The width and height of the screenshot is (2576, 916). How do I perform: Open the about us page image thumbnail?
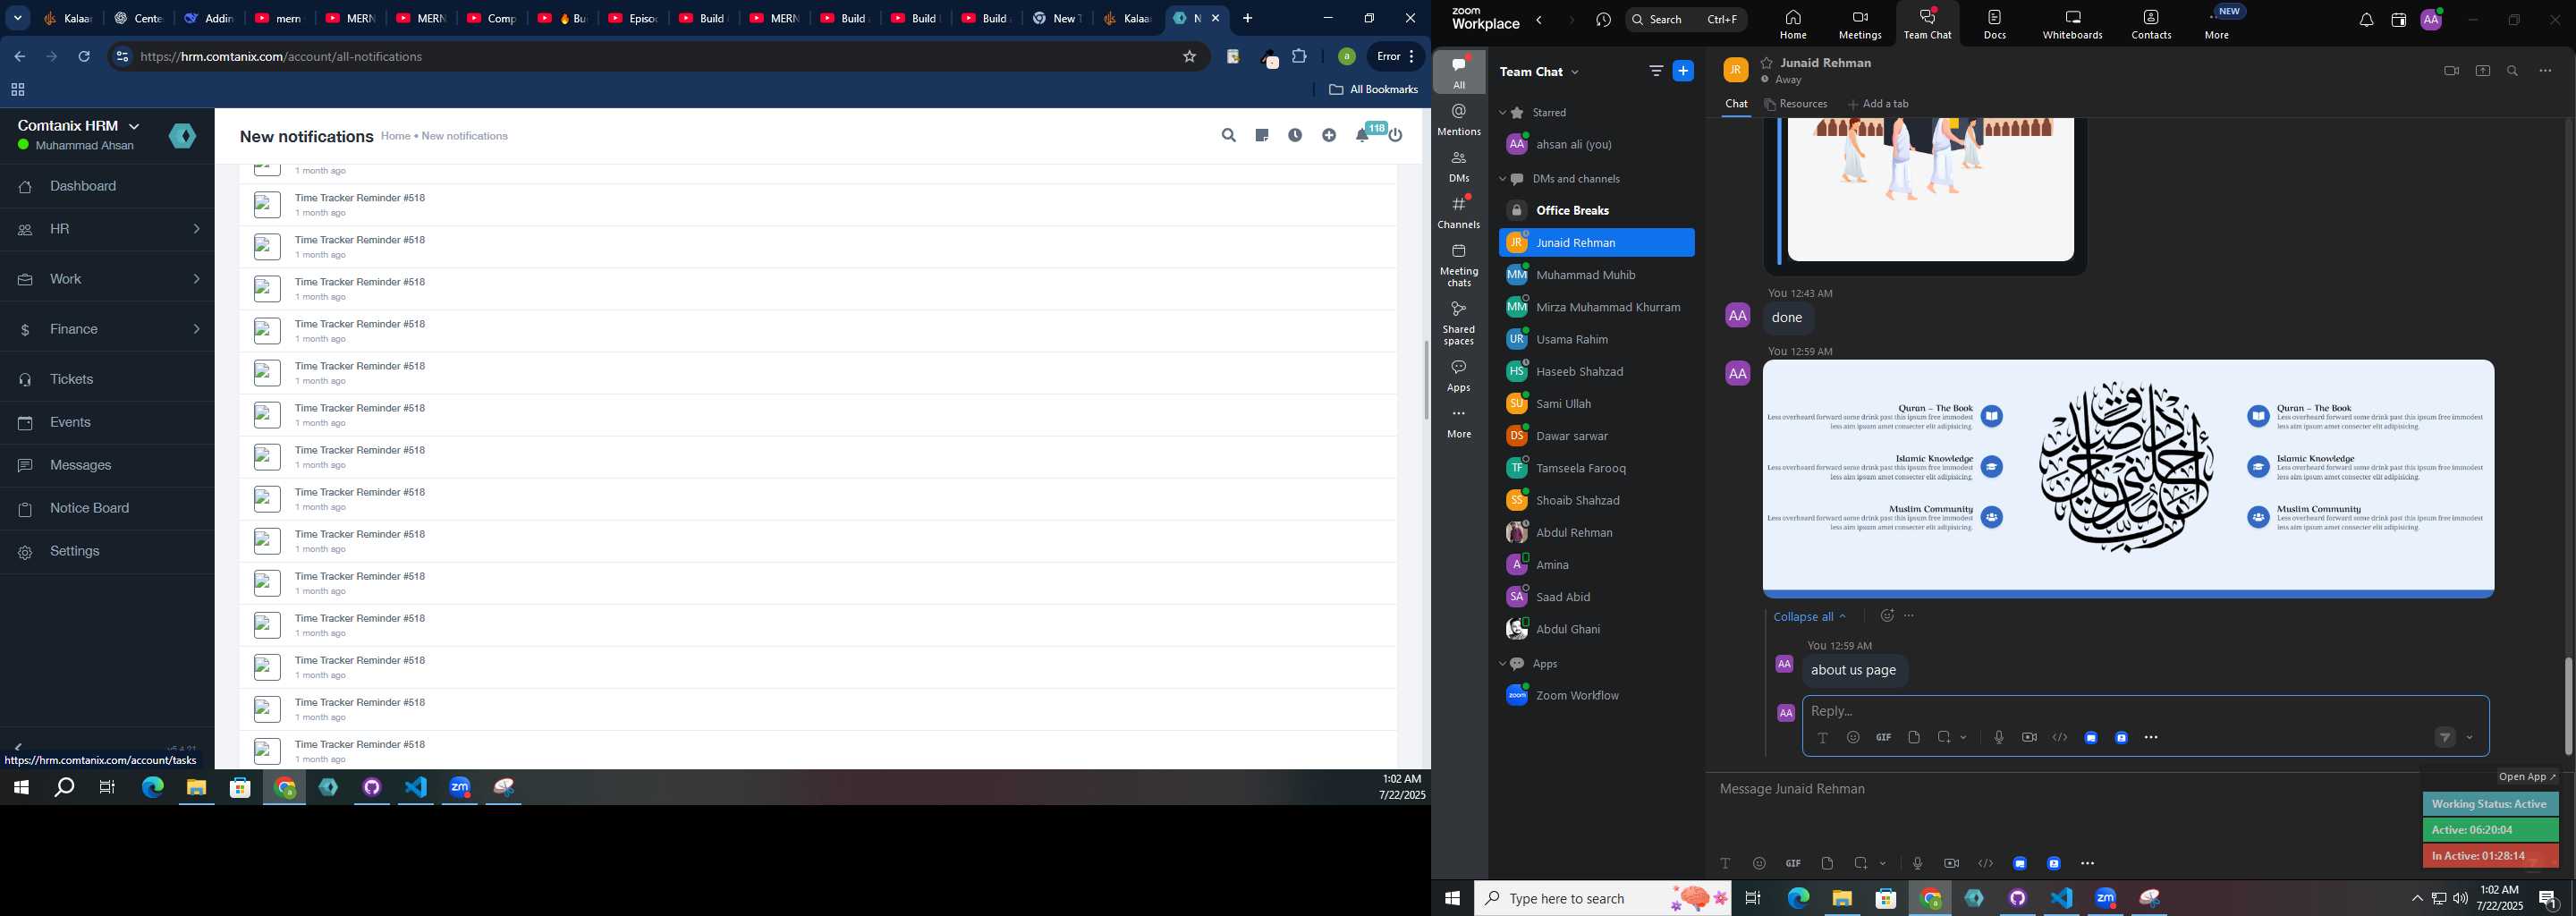point(2128,479)
